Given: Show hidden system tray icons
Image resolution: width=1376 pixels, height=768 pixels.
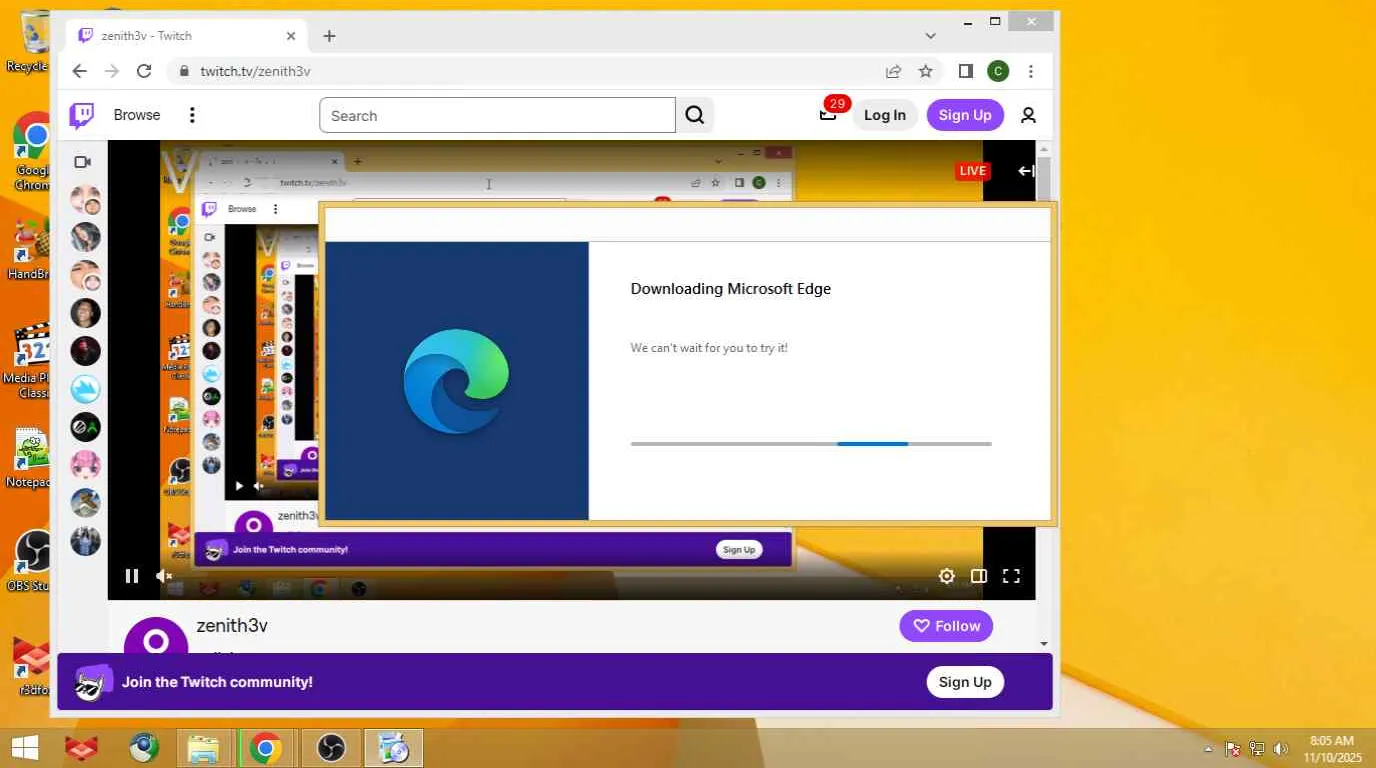Looking at the screenshot, I should point(1208,749).
